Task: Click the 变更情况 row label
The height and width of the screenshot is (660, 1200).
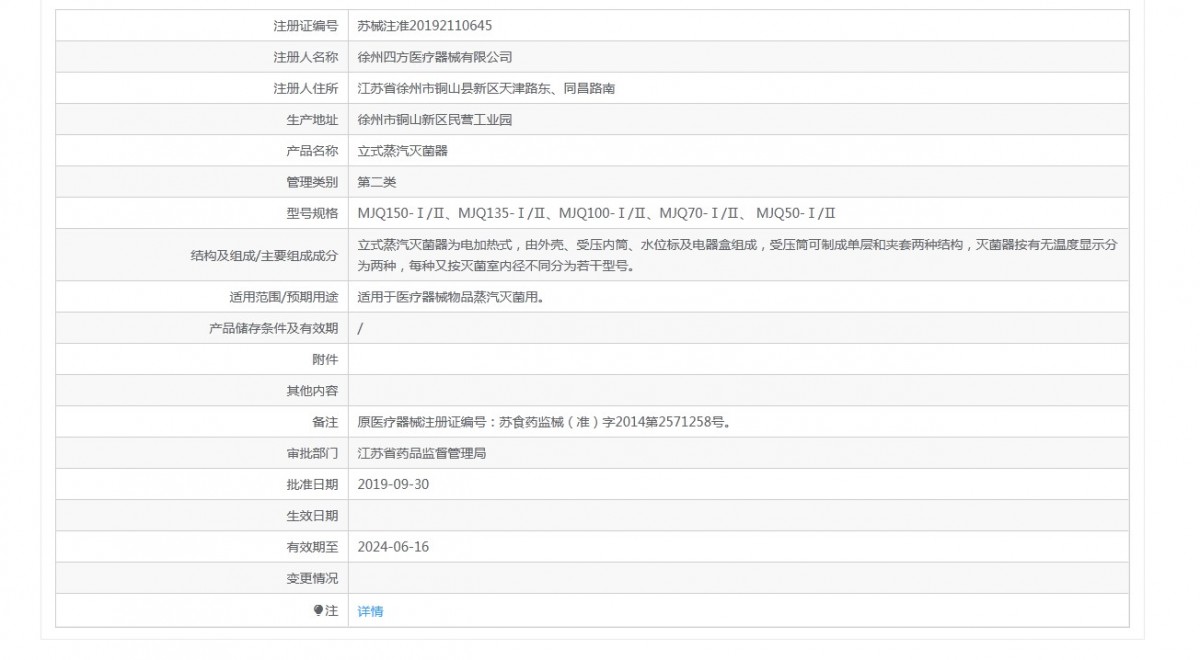Action: 312,578
